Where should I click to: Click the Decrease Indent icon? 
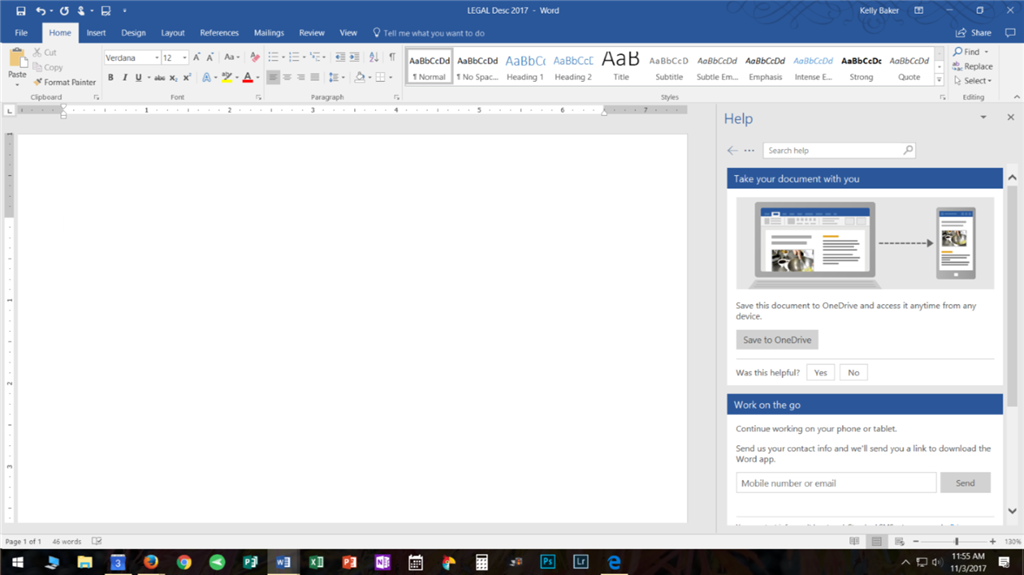[x=340, y=58]
